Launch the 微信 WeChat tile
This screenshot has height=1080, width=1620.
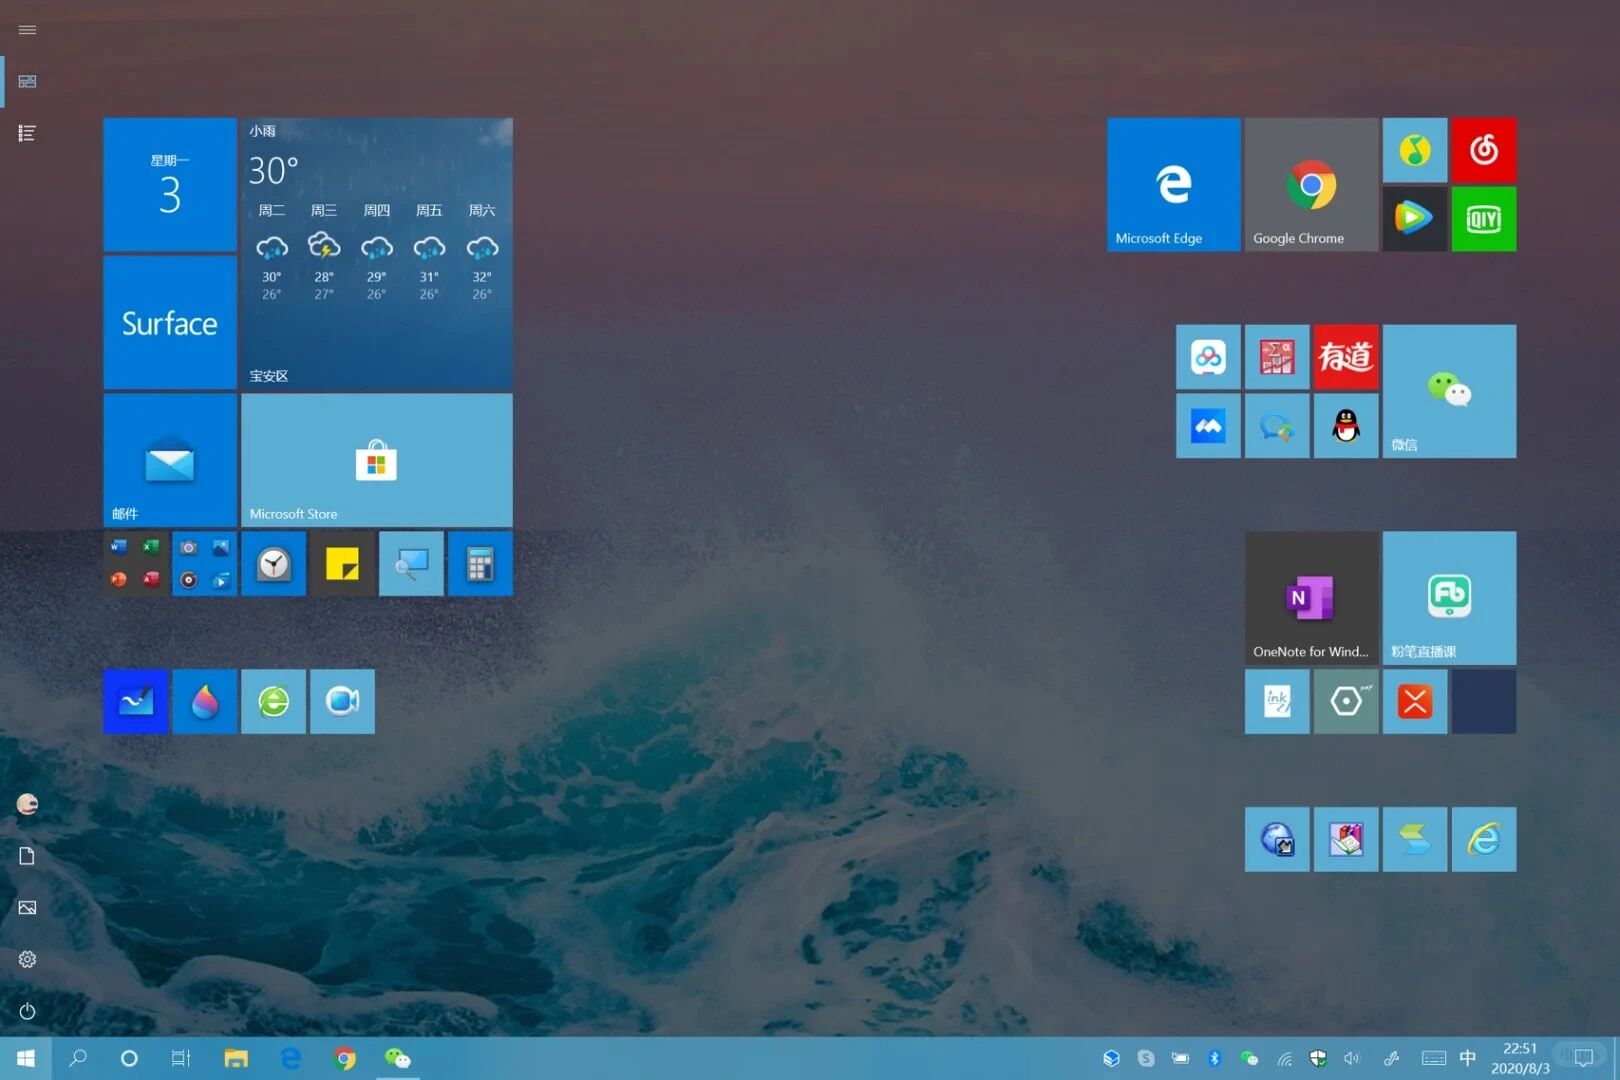1448,391
